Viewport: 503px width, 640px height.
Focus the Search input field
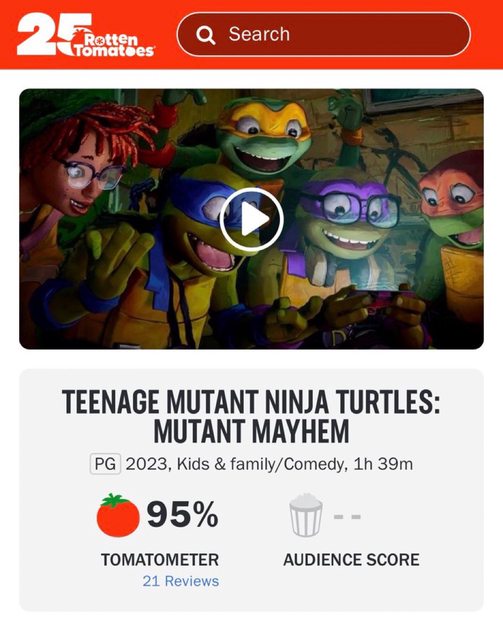pyautogui.click(x=323, y=34)
